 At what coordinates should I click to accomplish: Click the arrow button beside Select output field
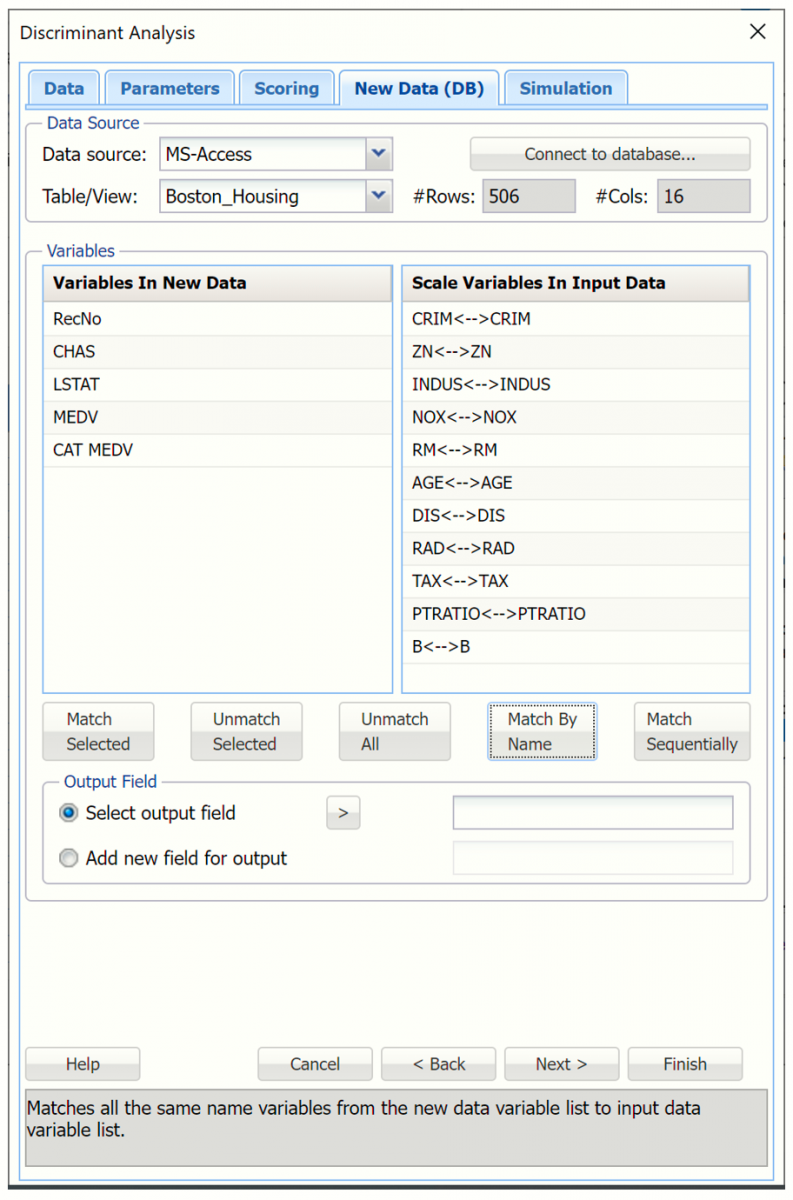pos(343,813)
